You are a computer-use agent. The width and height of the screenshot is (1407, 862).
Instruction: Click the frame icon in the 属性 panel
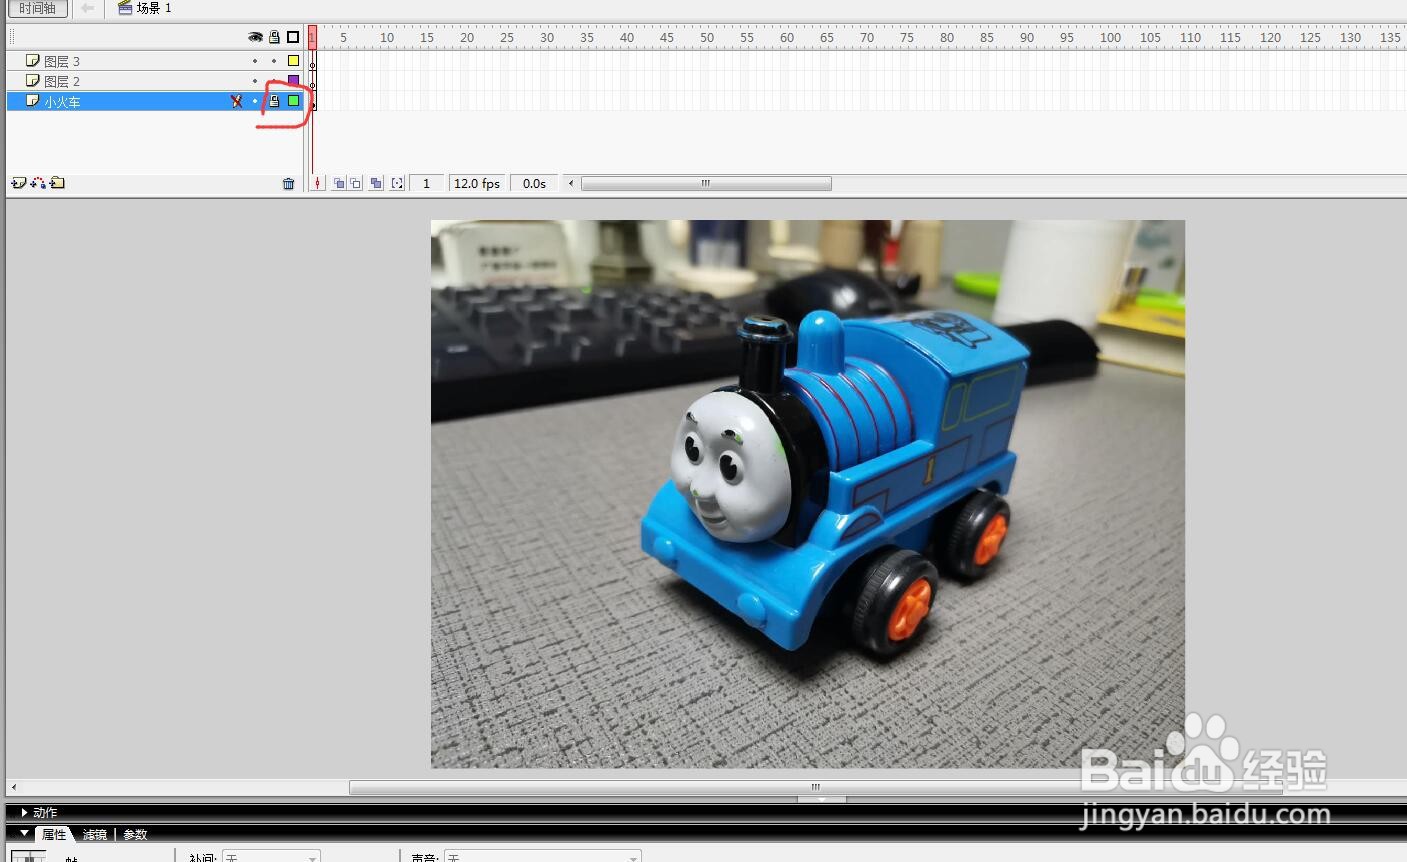pos(28,856)
